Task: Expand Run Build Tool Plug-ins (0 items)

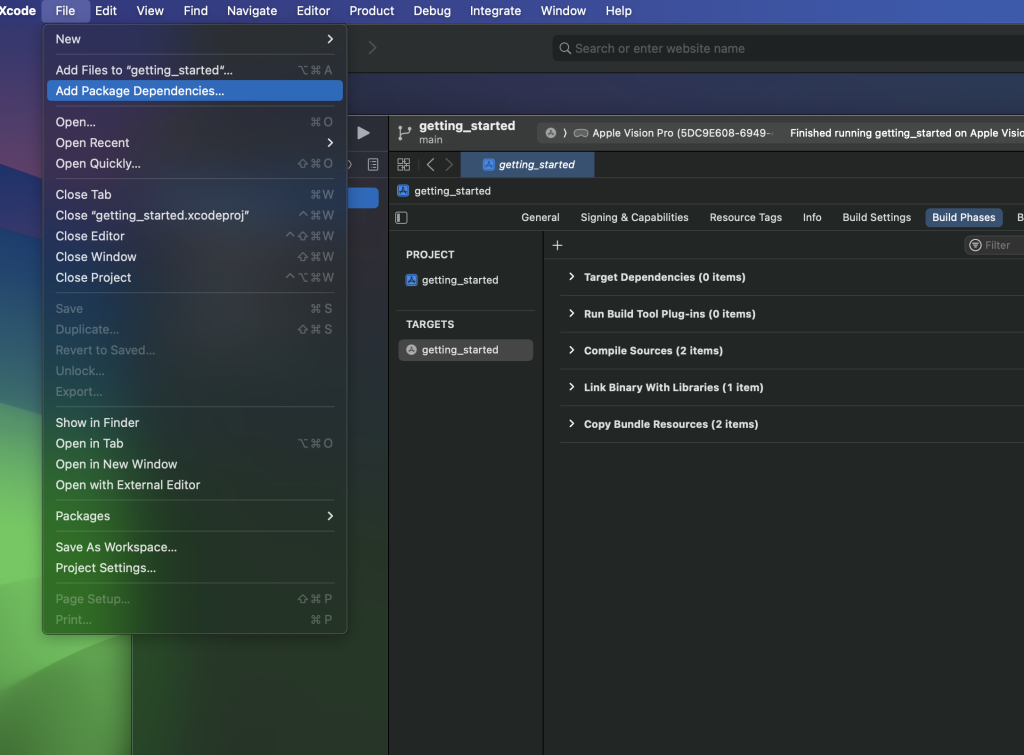Action: [571, 313]
